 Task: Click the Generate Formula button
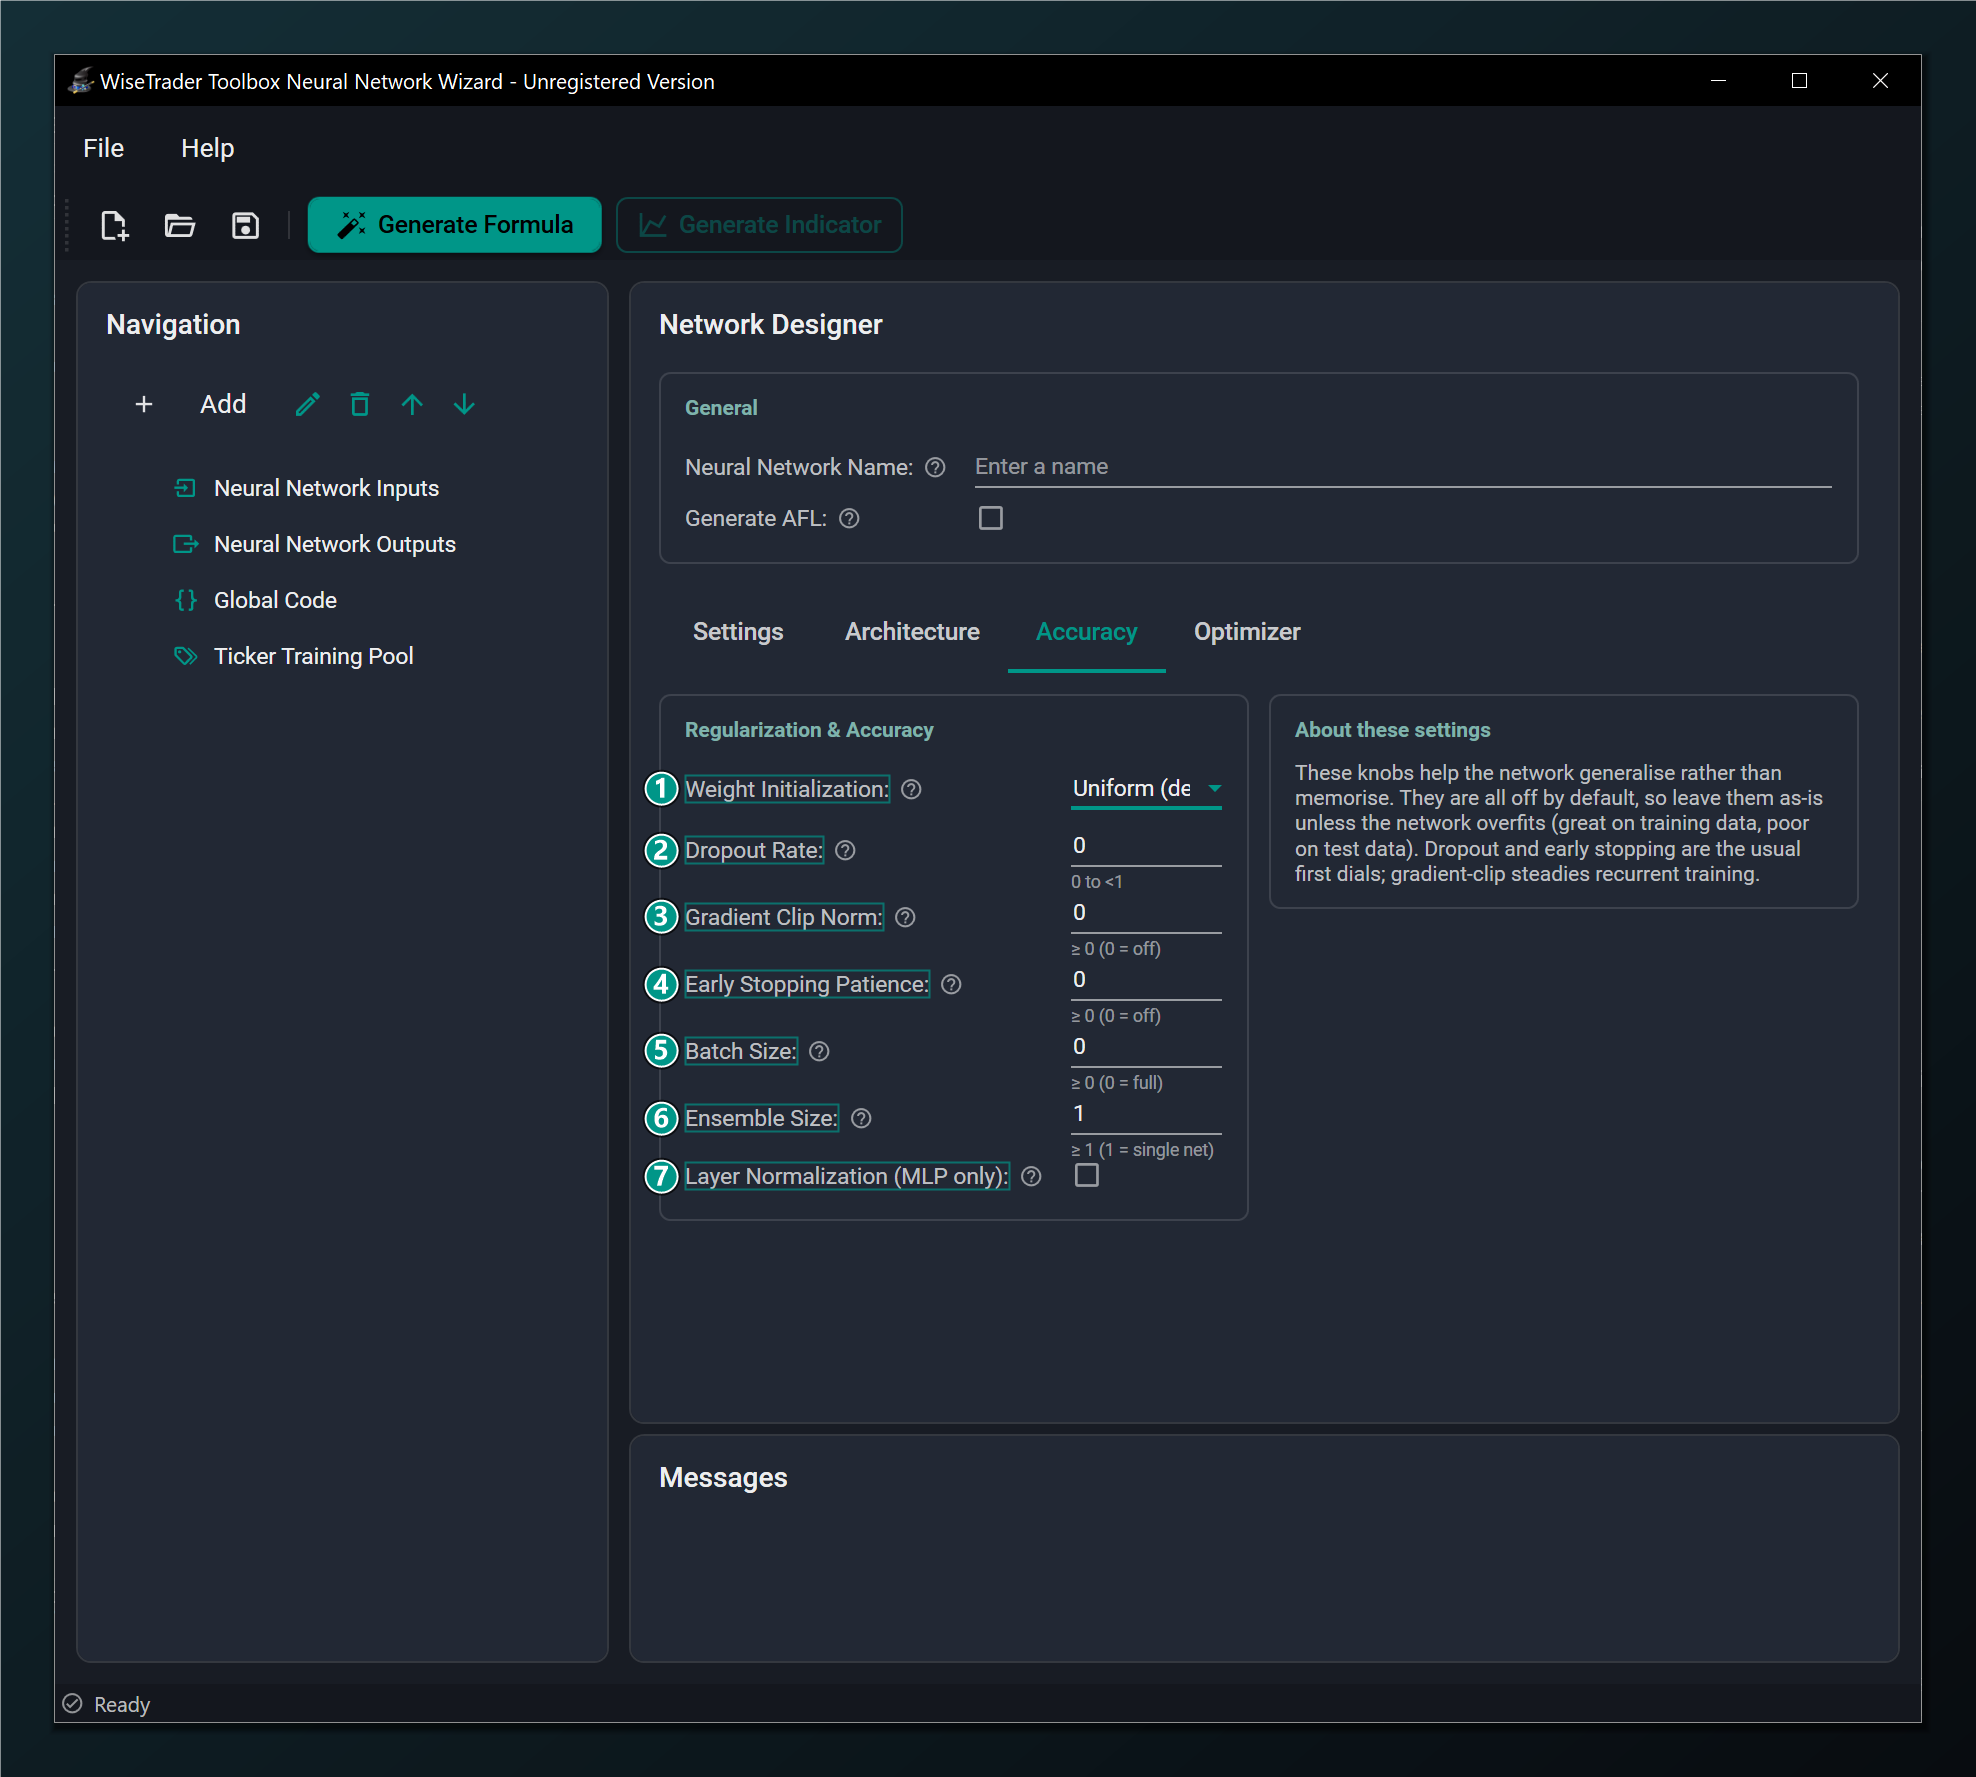(455, 225)
